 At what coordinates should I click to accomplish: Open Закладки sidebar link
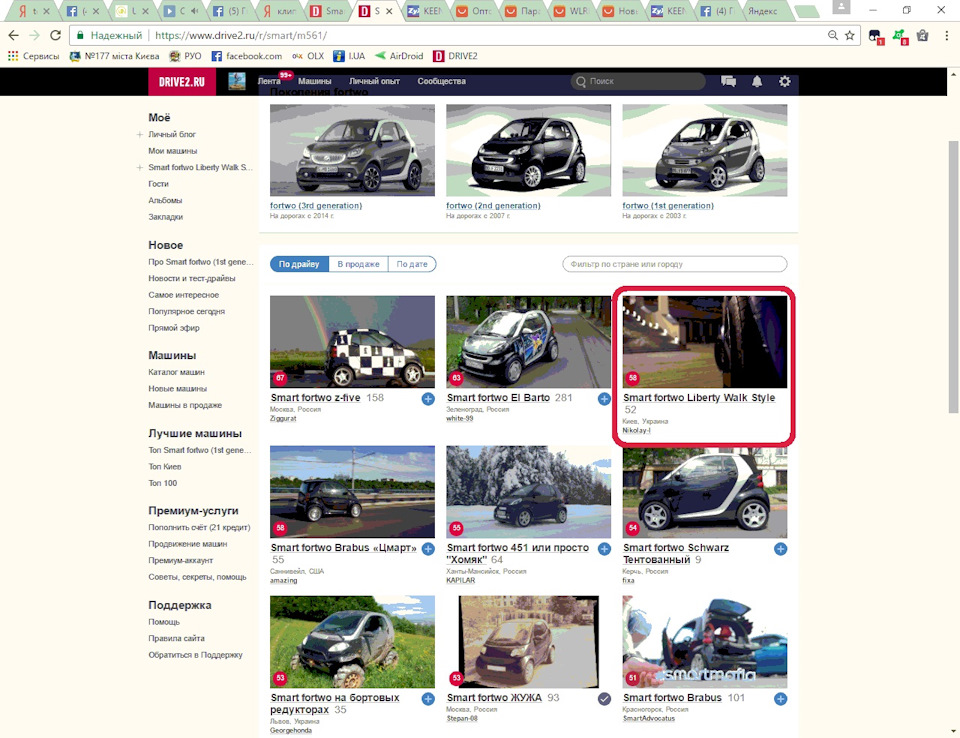(x=165, y=216)
